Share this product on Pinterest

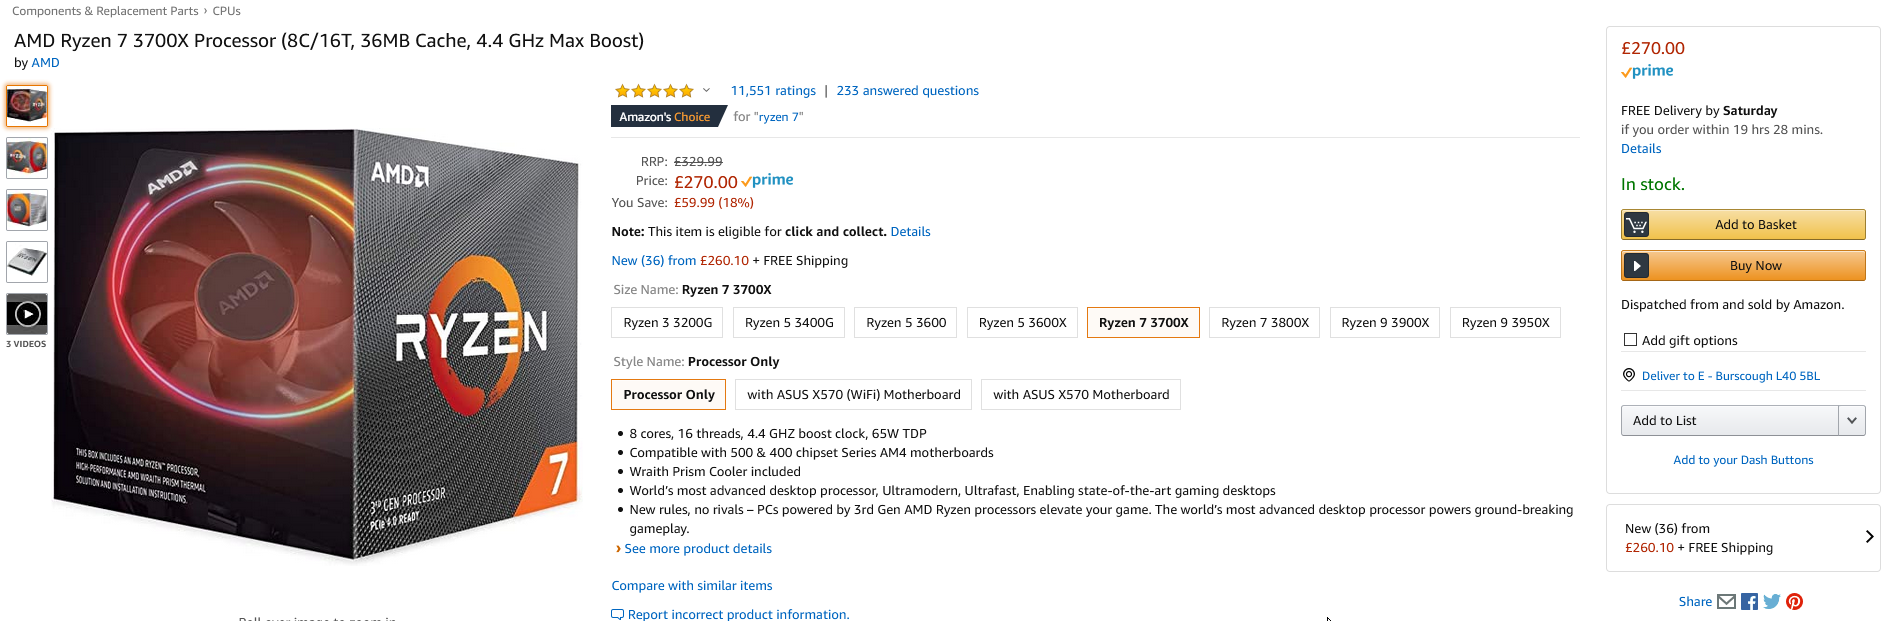click(x=1795, y=601)
